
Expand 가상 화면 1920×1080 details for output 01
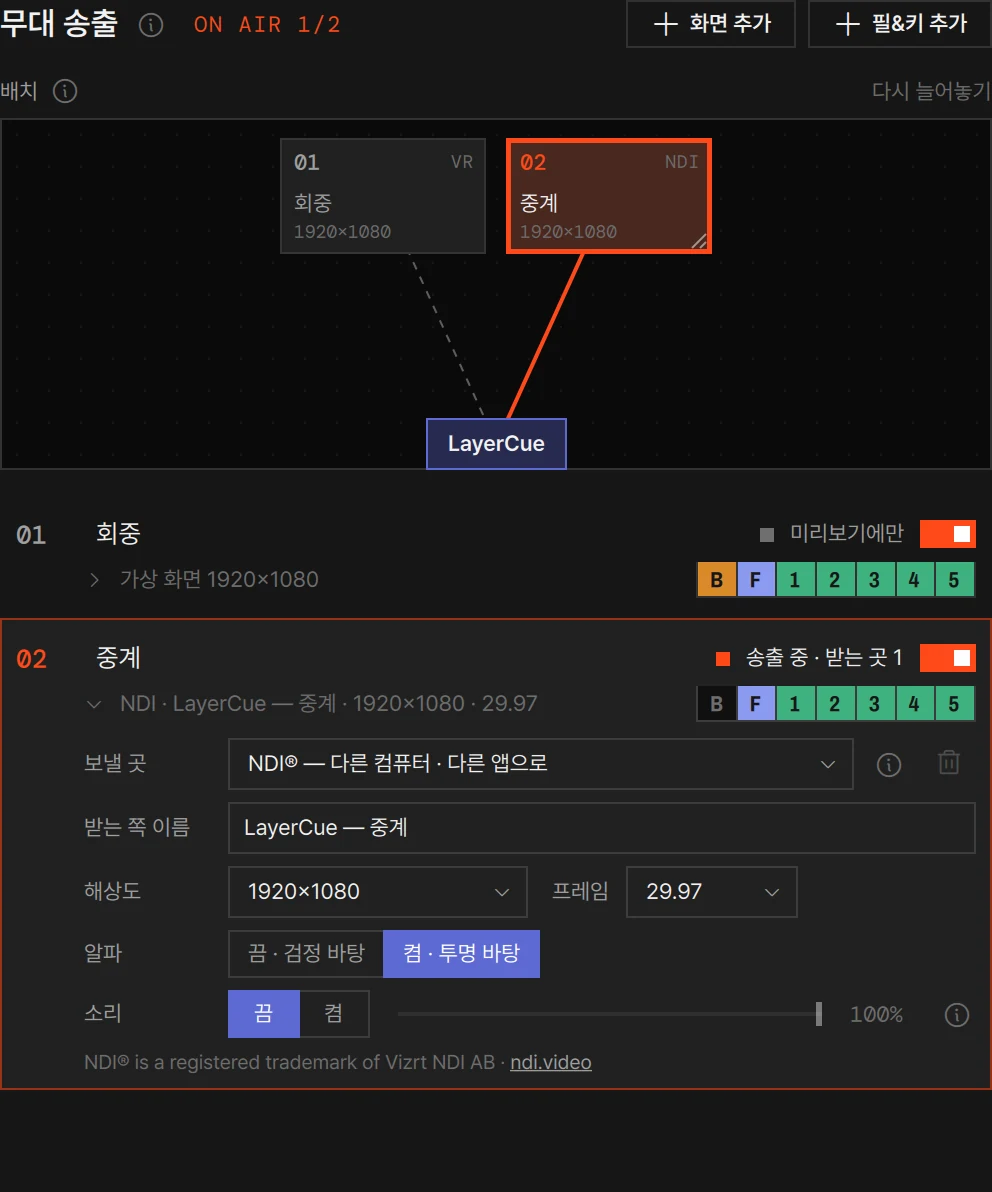[x=94, y=580]
